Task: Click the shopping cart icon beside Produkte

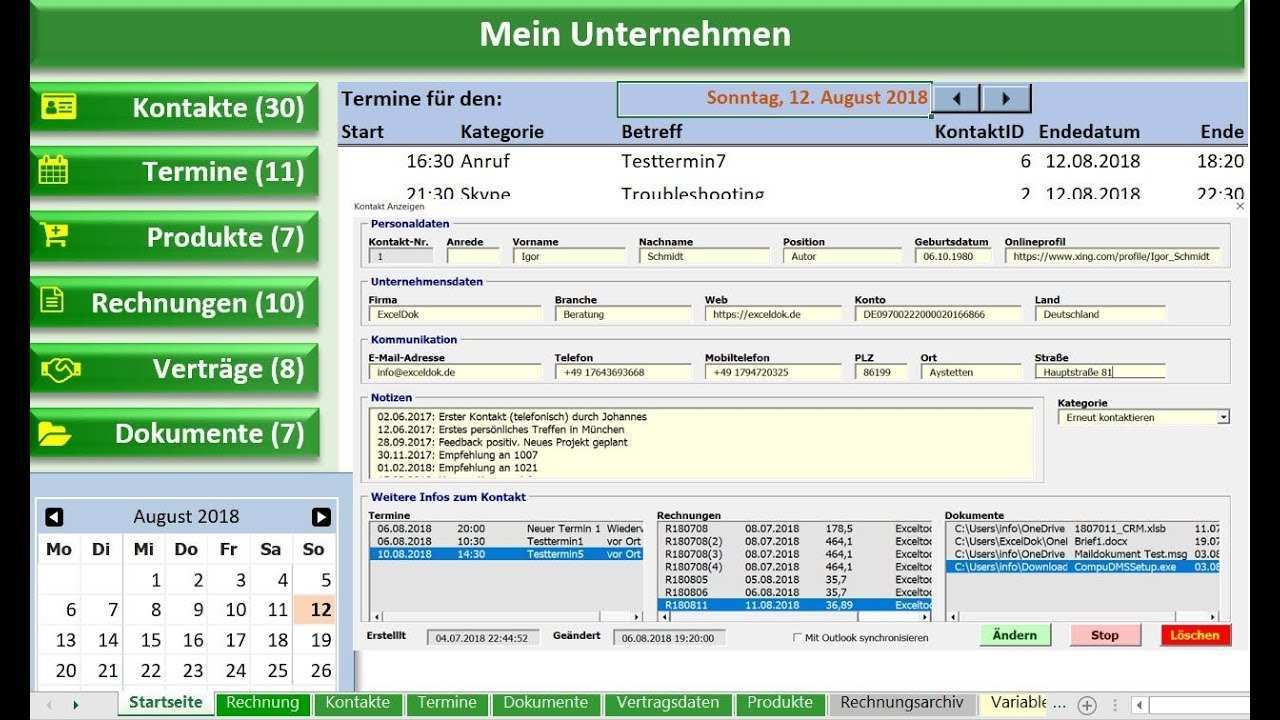Action: click(x=54, y=236)
